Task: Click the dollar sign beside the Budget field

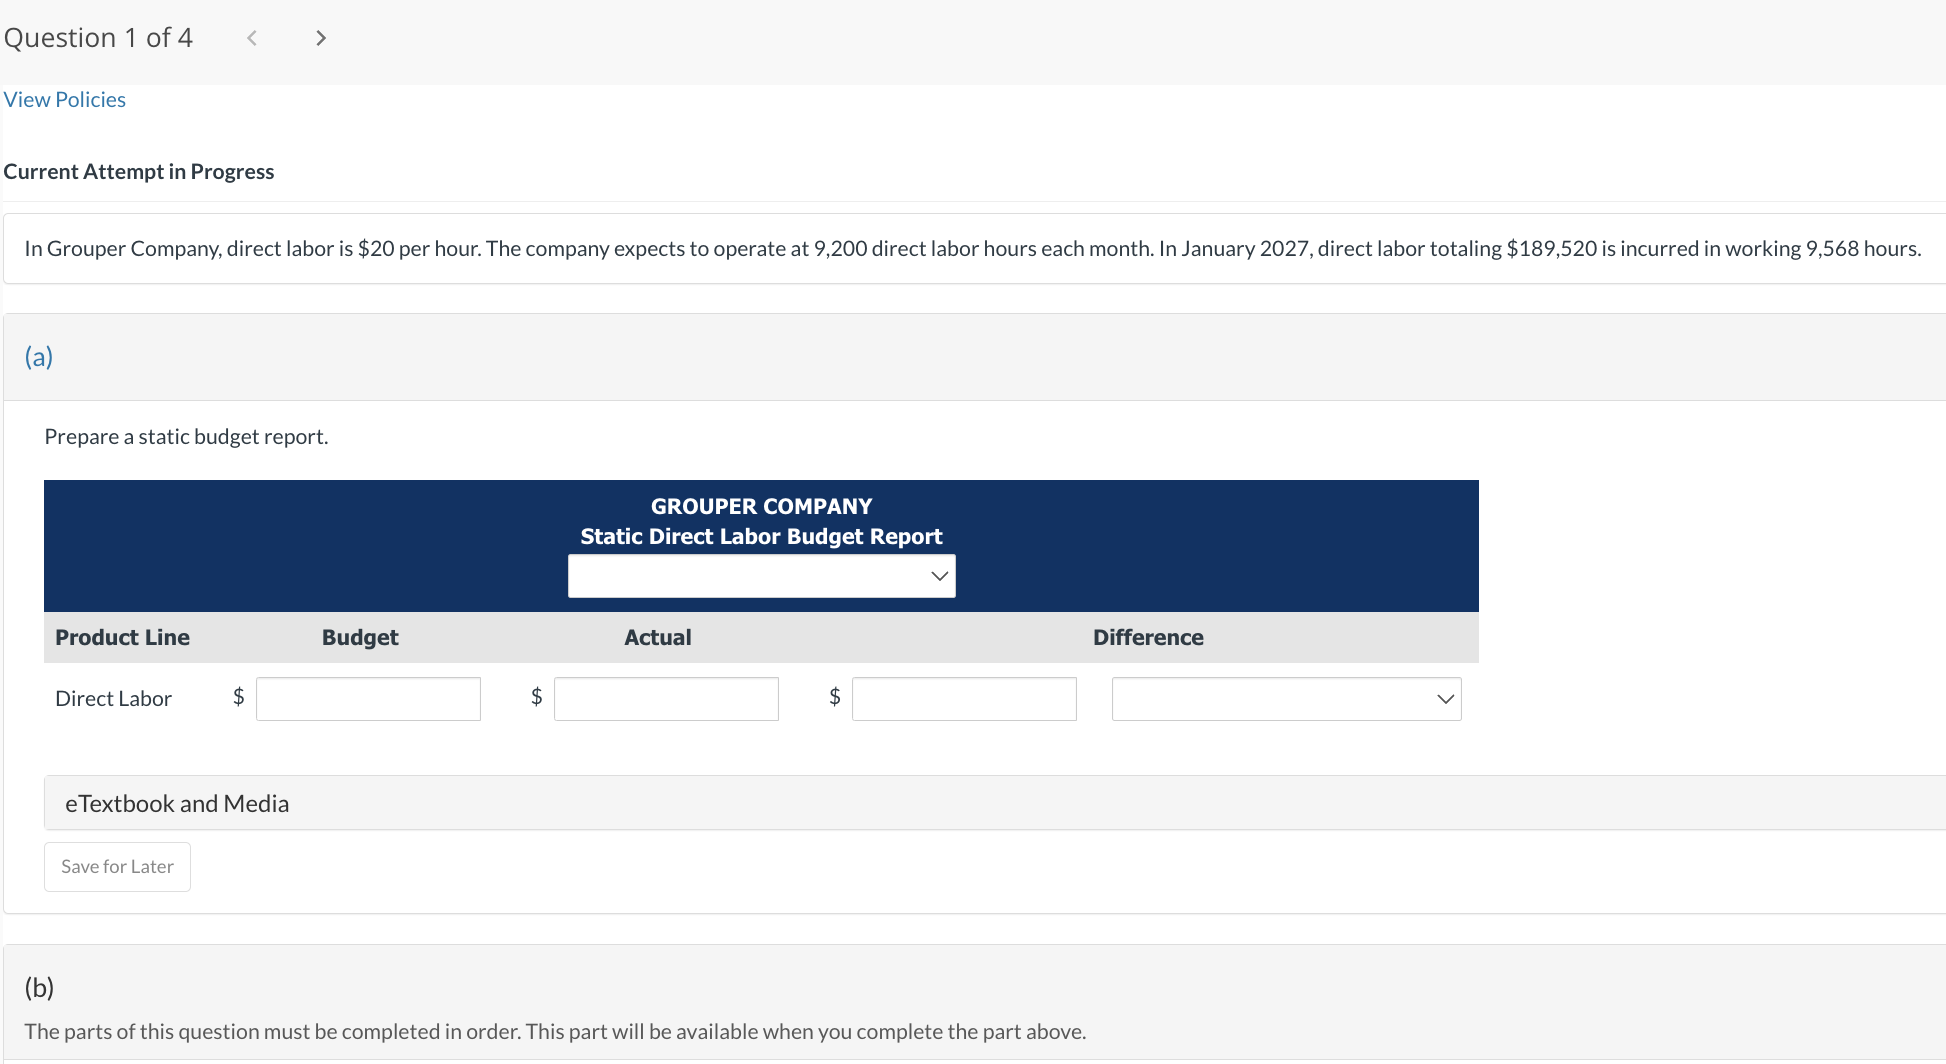Action: 238,697
